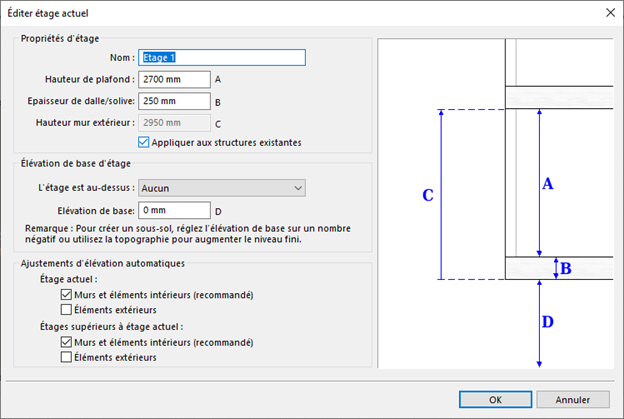This screenshot has width=624, height=419.
Task: Click the blue letter A in the diagram
Action: 548,183
